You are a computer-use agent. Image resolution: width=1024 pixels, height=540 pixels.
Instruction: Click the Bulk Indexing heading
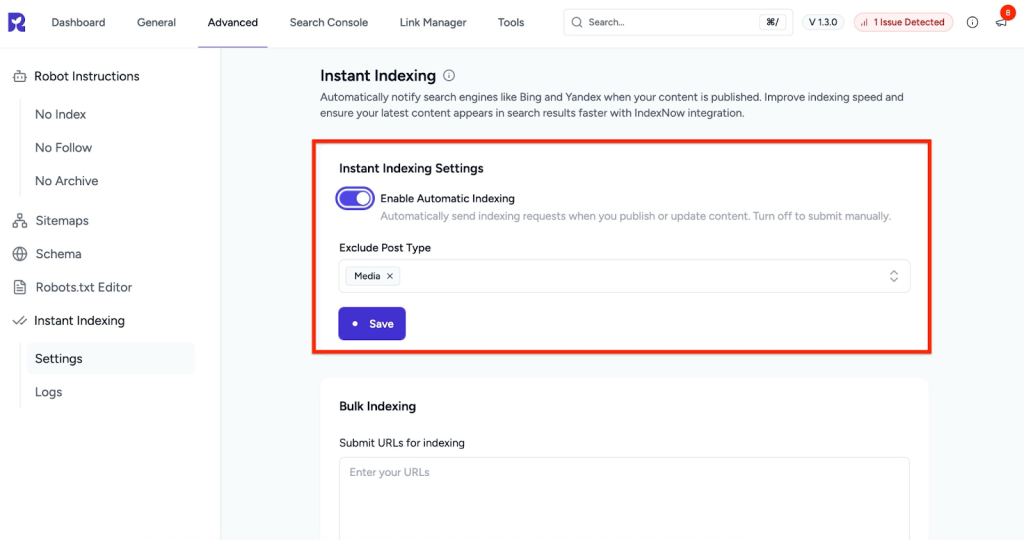click(x=377, y=406)
